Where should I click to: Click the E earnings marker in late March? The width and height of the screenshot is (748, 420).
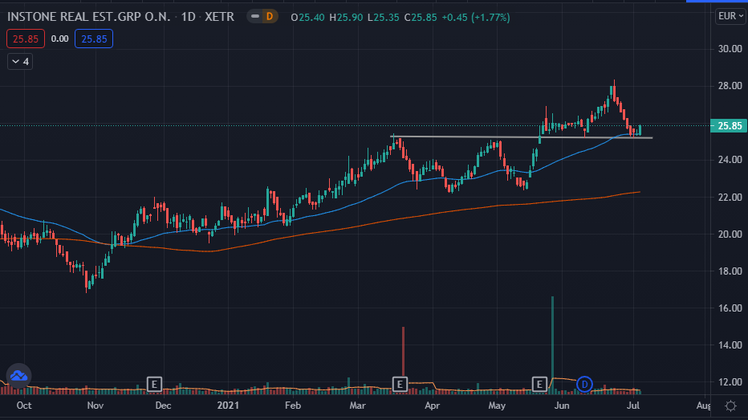click(400, 384)
